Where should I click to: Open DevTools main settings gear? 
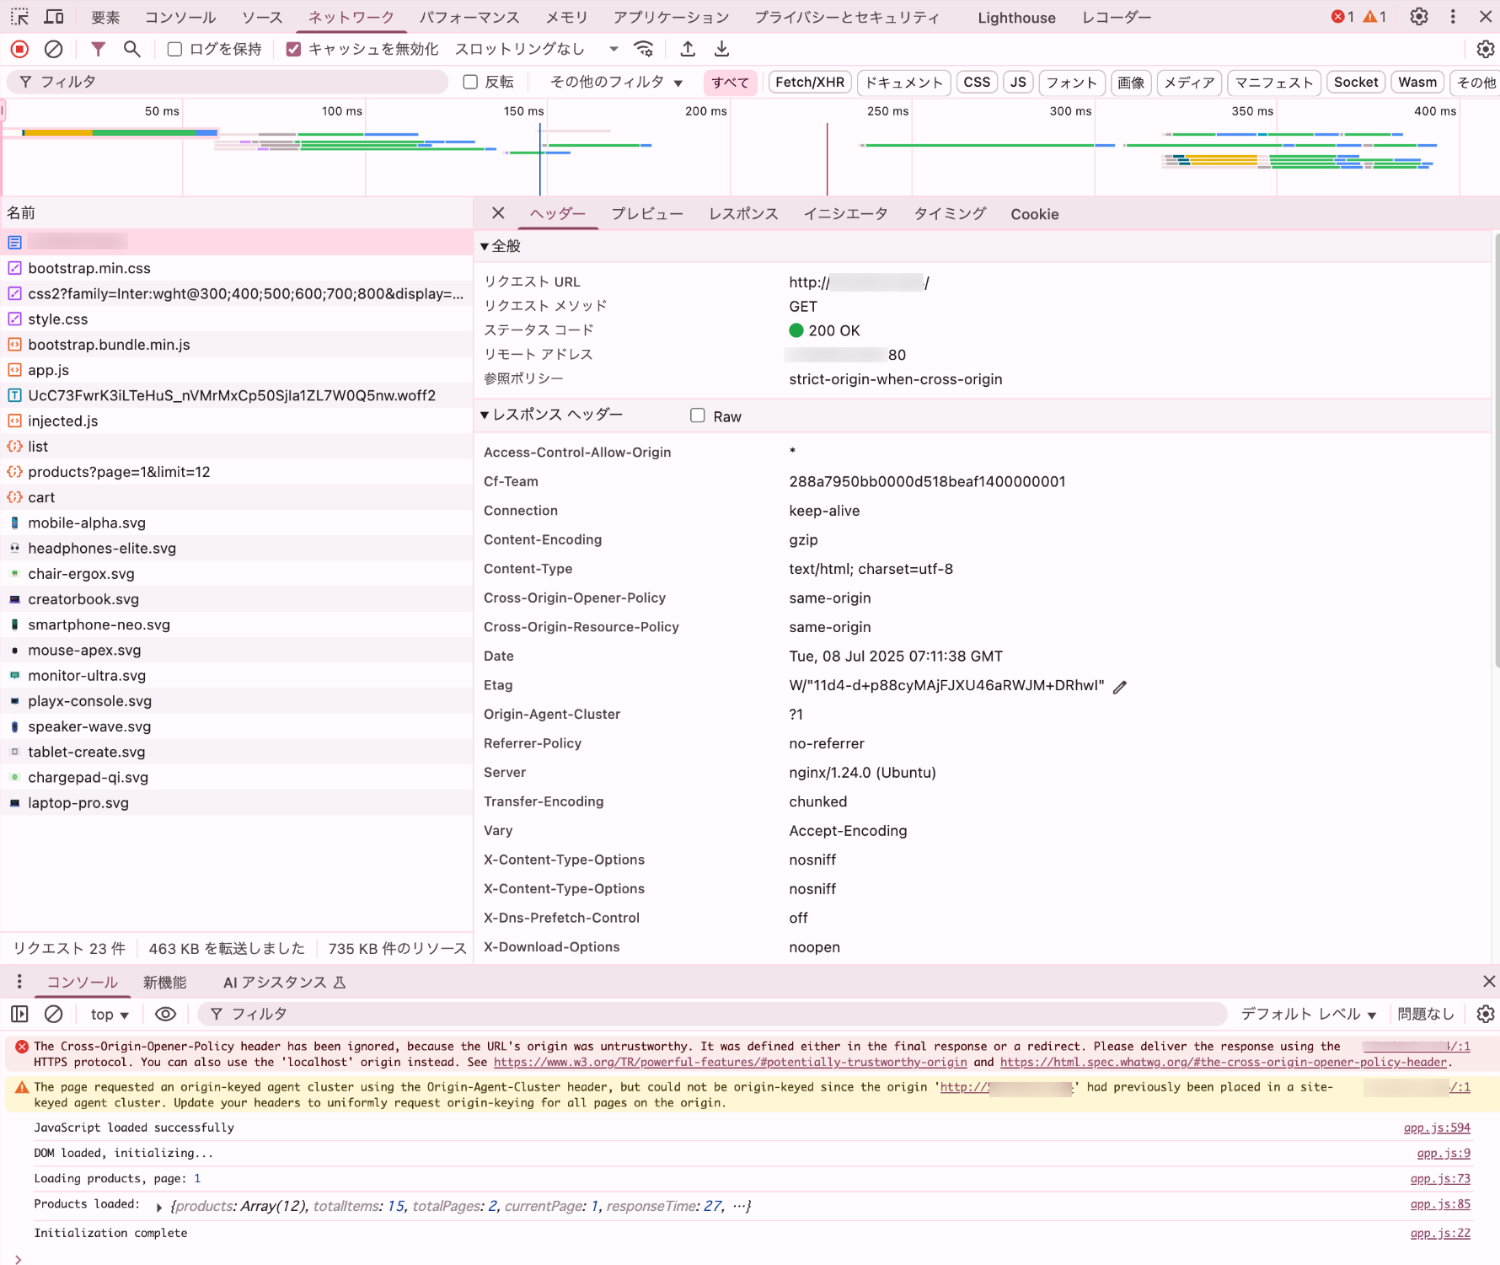[x=1419, y=17]
